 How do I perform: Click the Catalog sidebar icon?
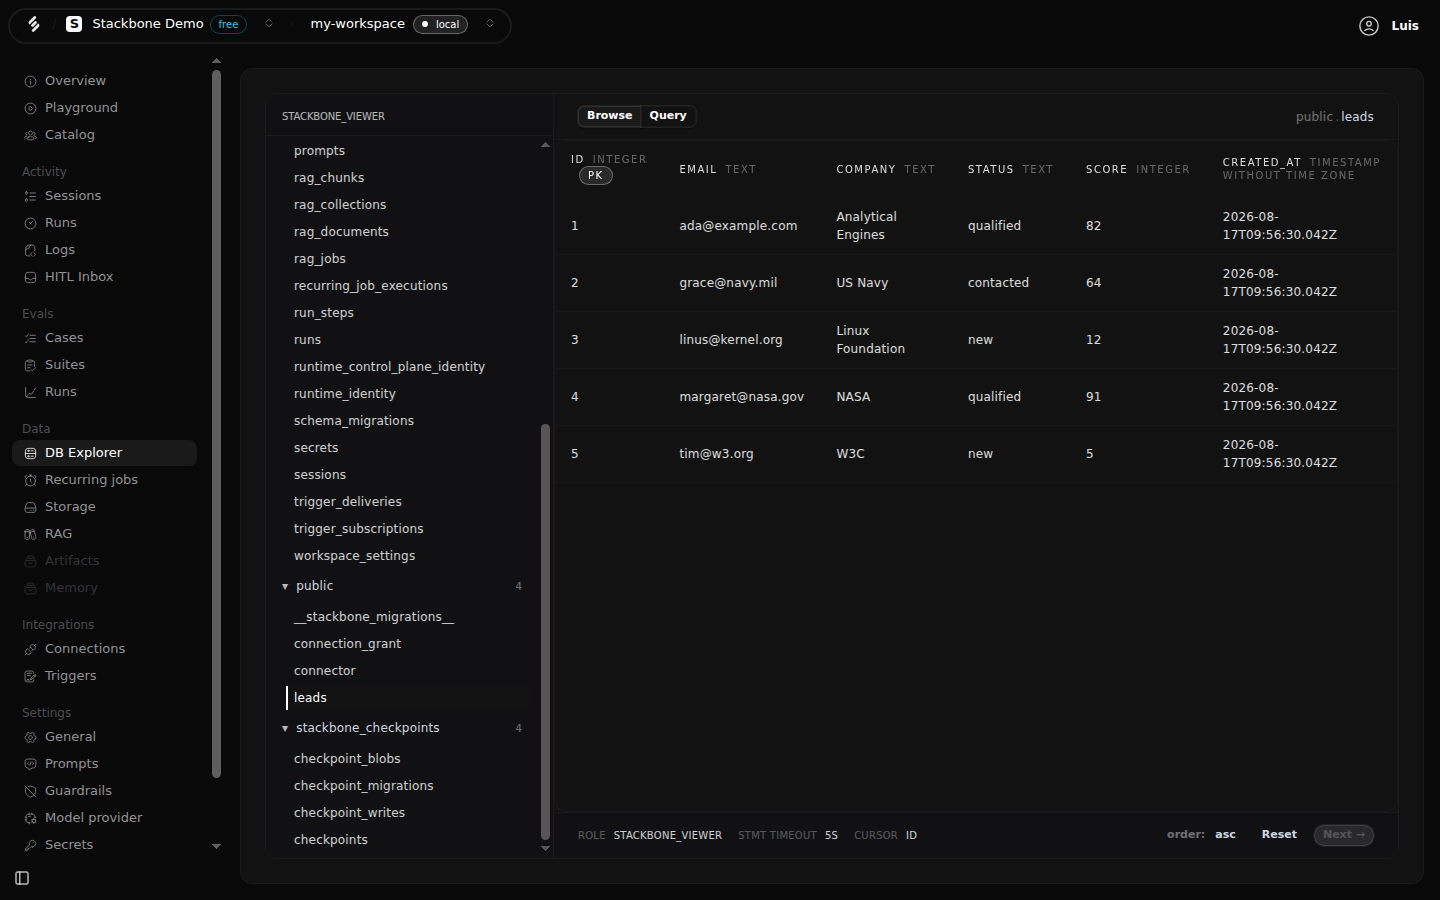pos(30,135)
